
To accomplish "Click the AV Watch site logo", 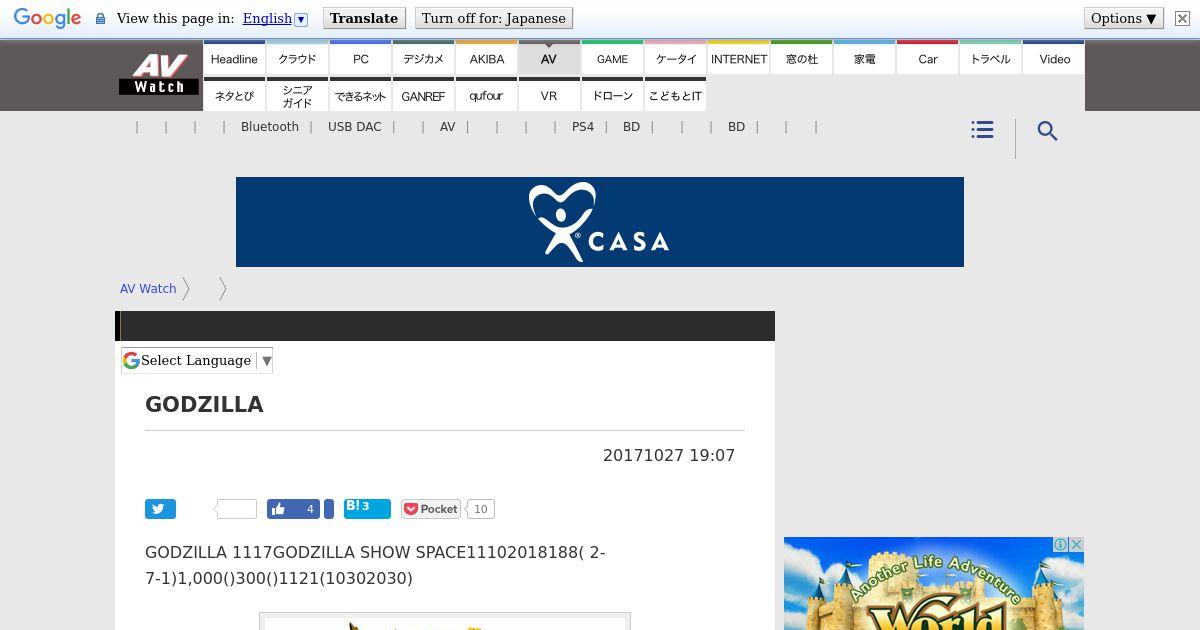I will tap(159, 75).
